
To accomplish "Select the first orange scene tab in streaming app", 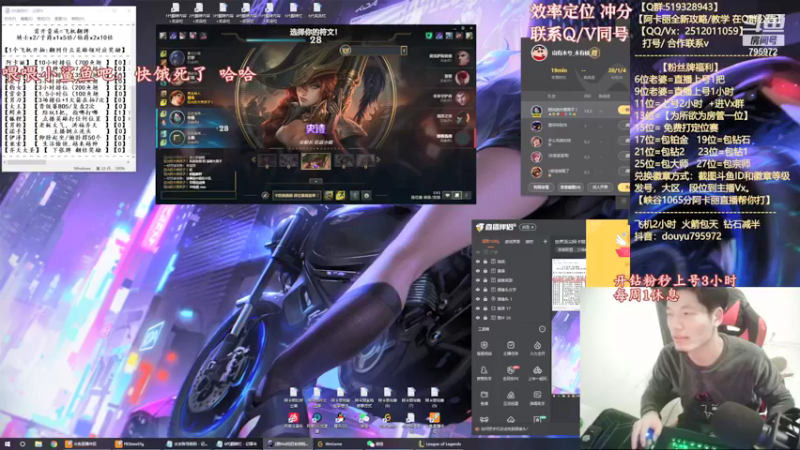I will pyautogui.click(x=490, y=241).
